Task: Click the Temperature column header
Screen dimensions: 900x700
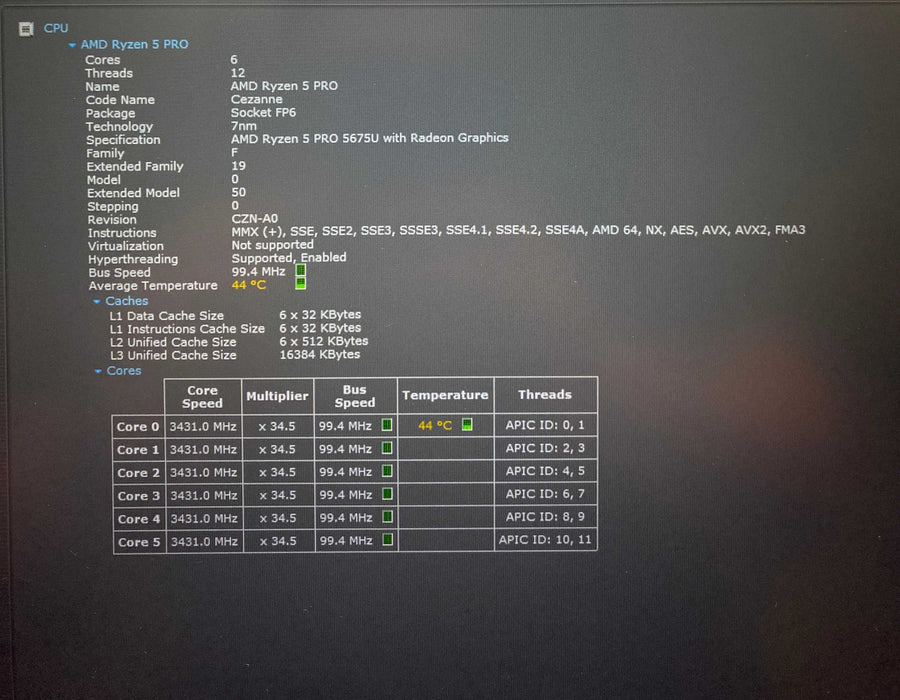Action: (445, 395)
